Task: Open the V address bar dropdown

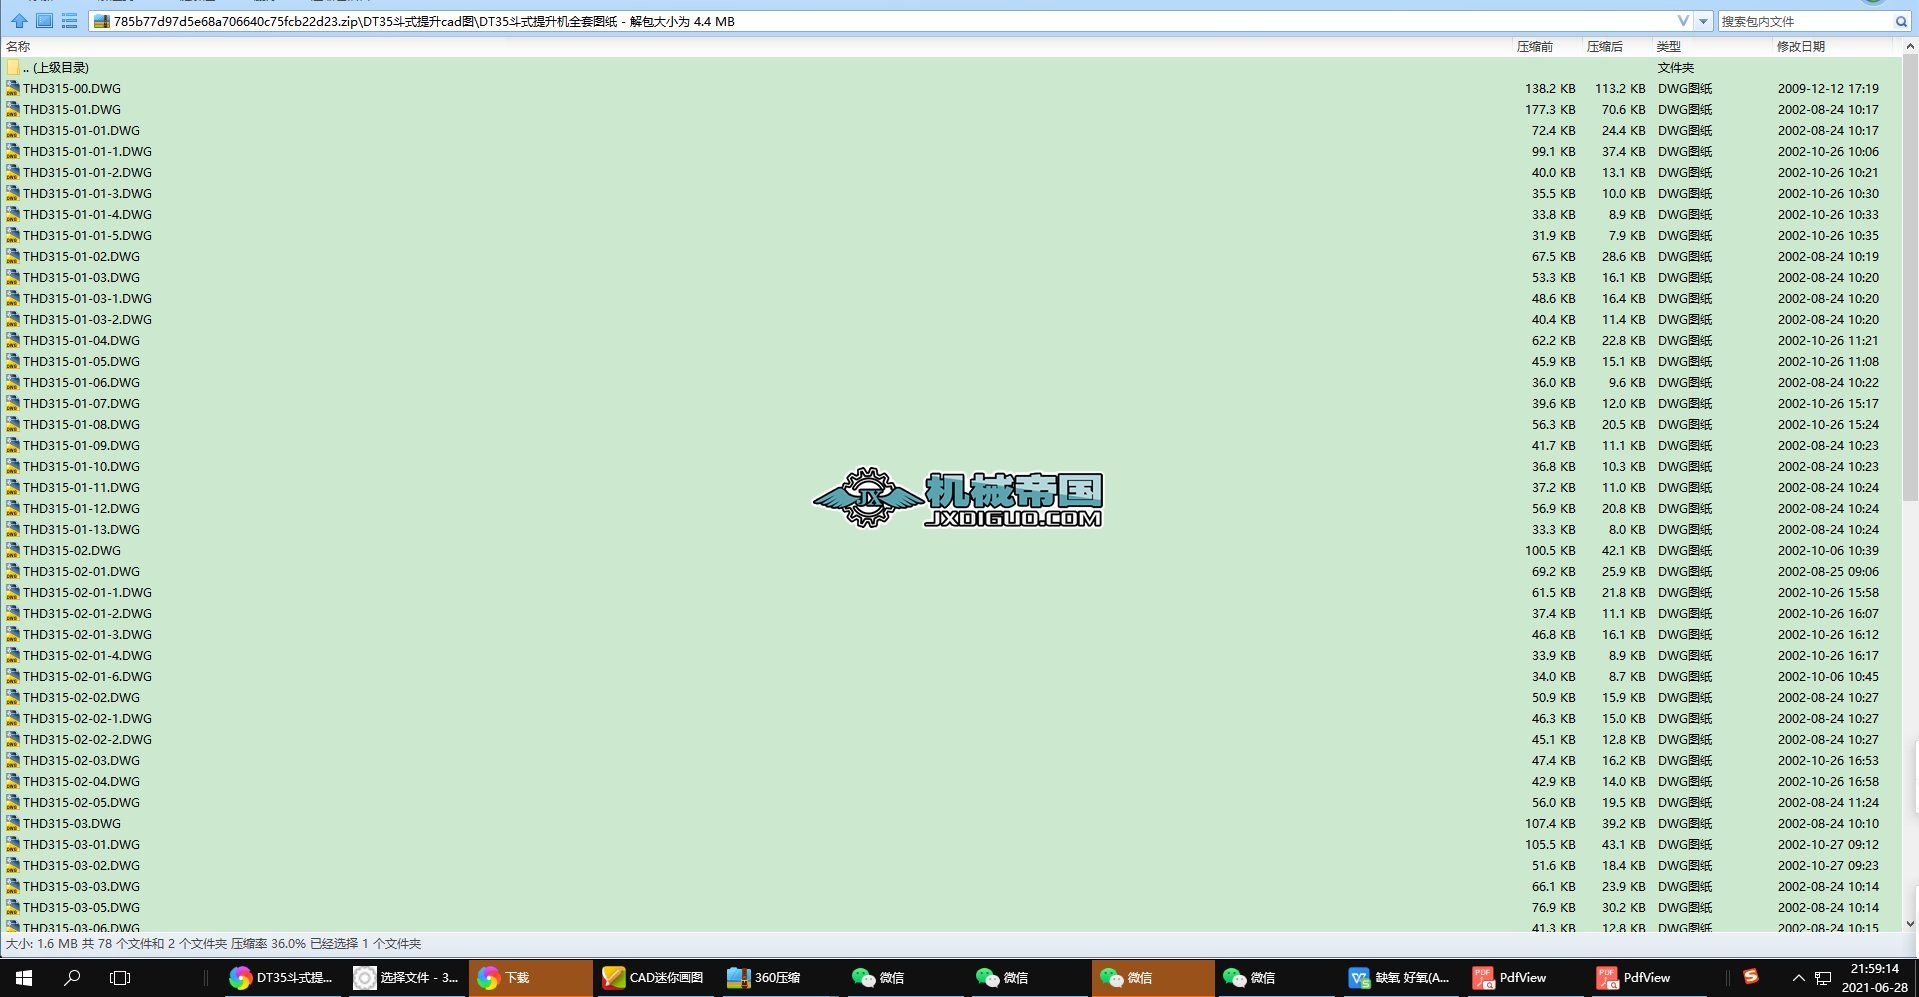Action: click(1685, 20)
